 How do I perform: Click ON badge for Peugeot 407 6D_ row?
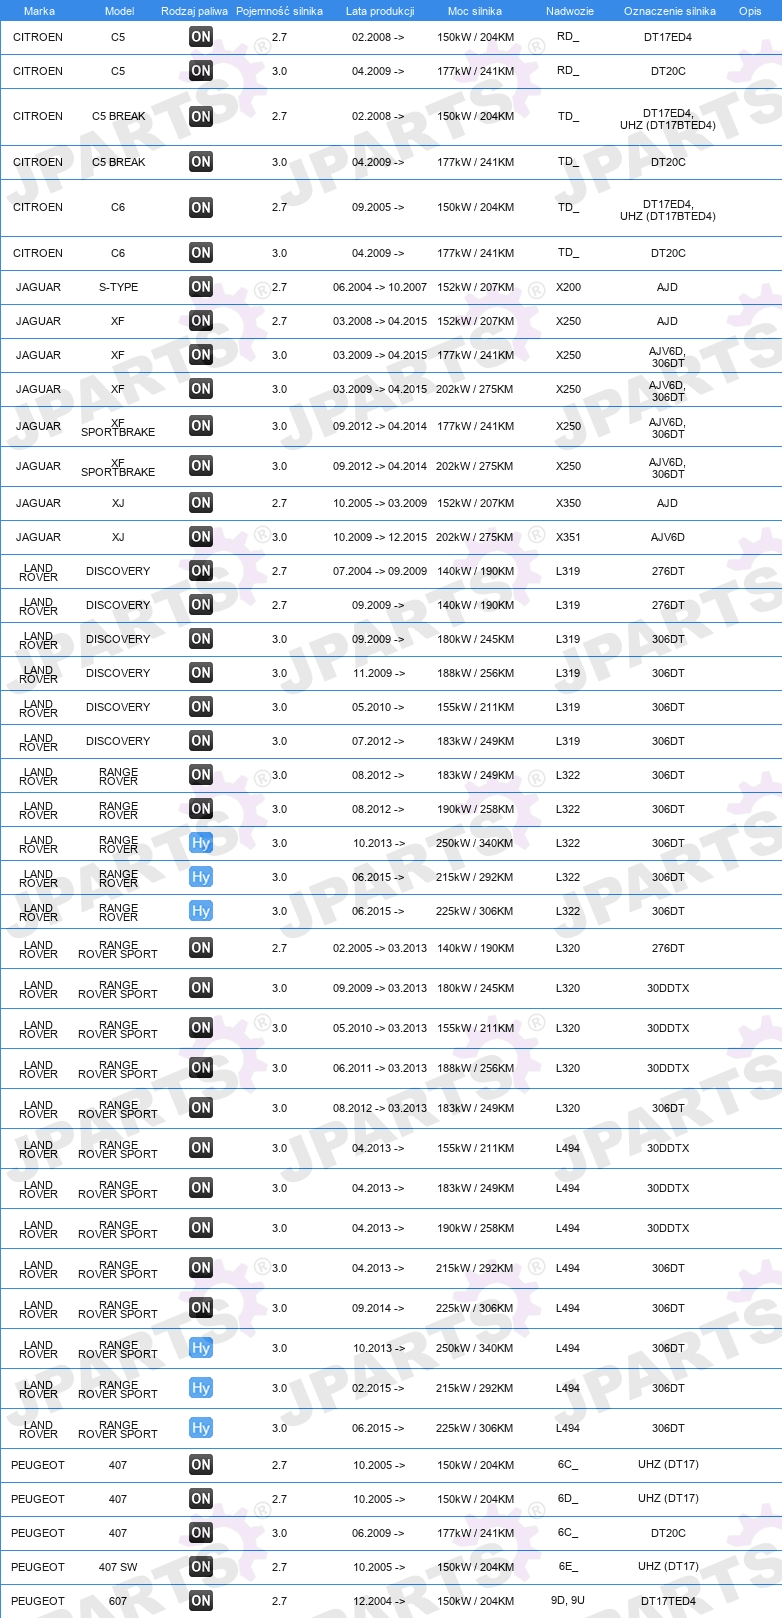(201, 1499)
